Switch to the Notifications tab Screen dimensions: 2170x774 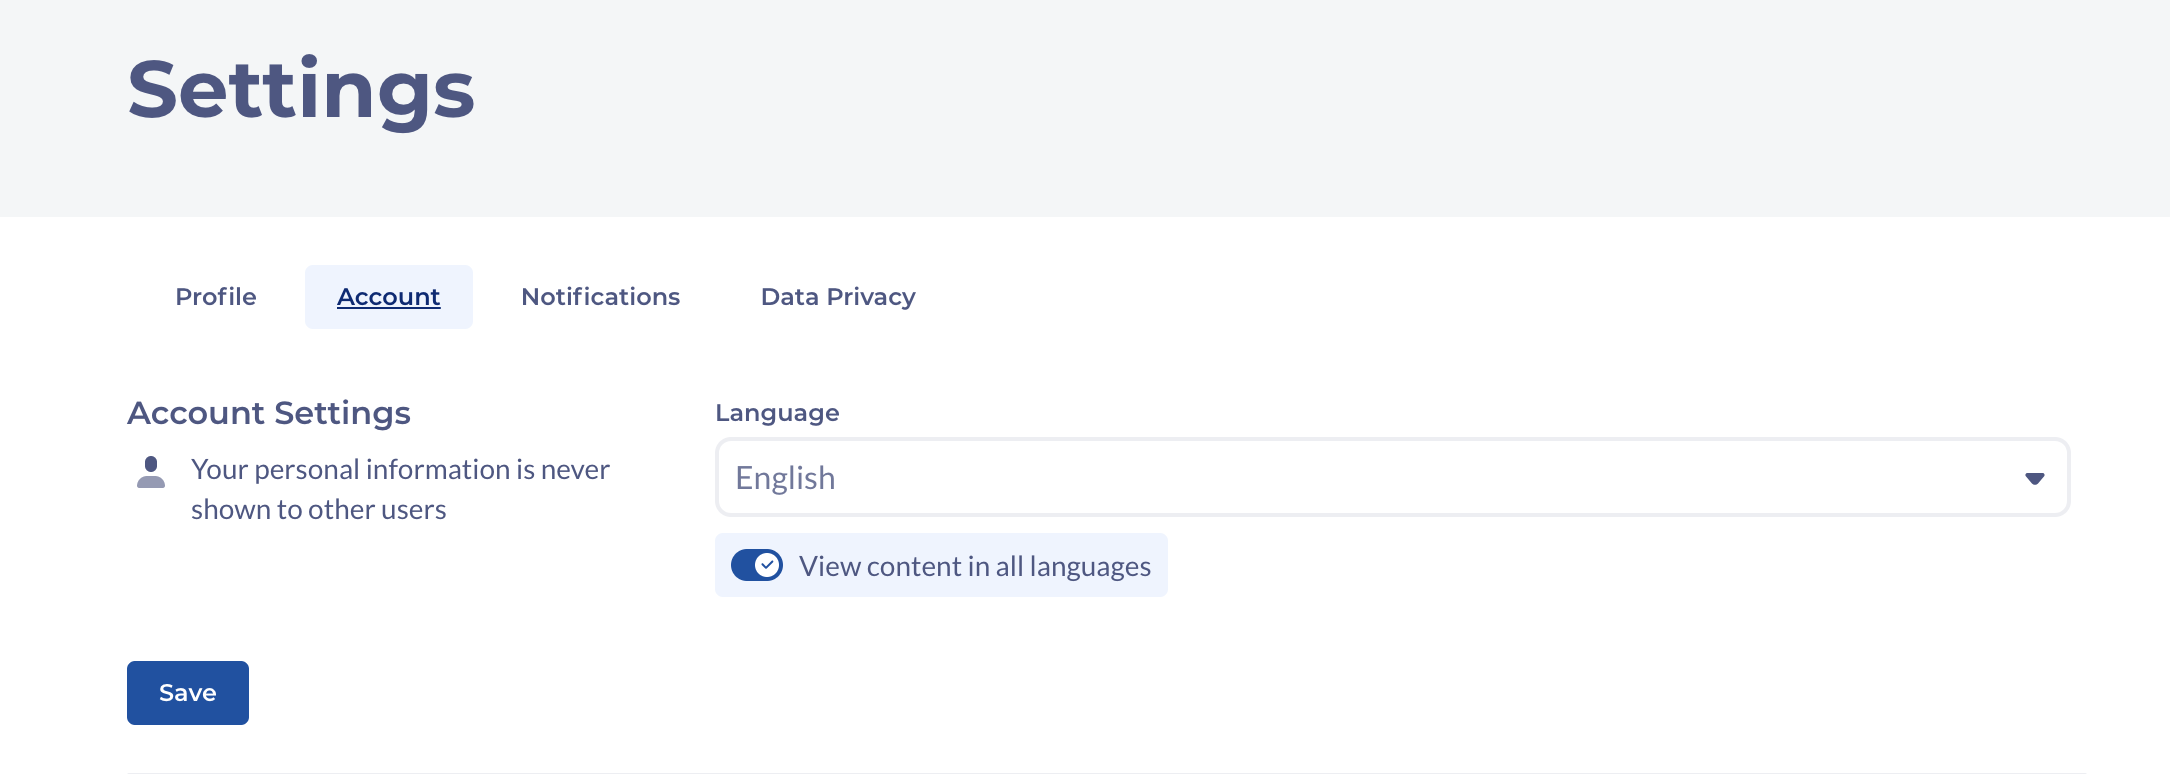[600, 297]
